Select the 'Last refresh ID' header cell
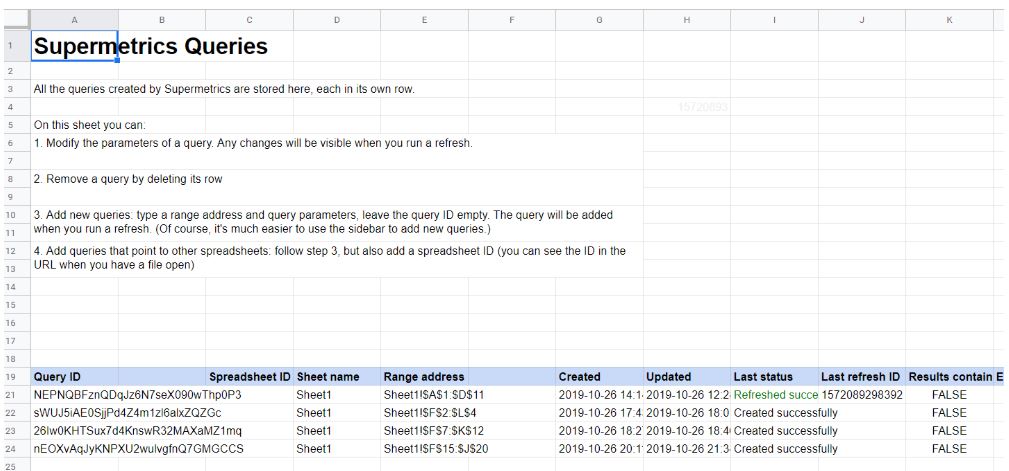 862,376
